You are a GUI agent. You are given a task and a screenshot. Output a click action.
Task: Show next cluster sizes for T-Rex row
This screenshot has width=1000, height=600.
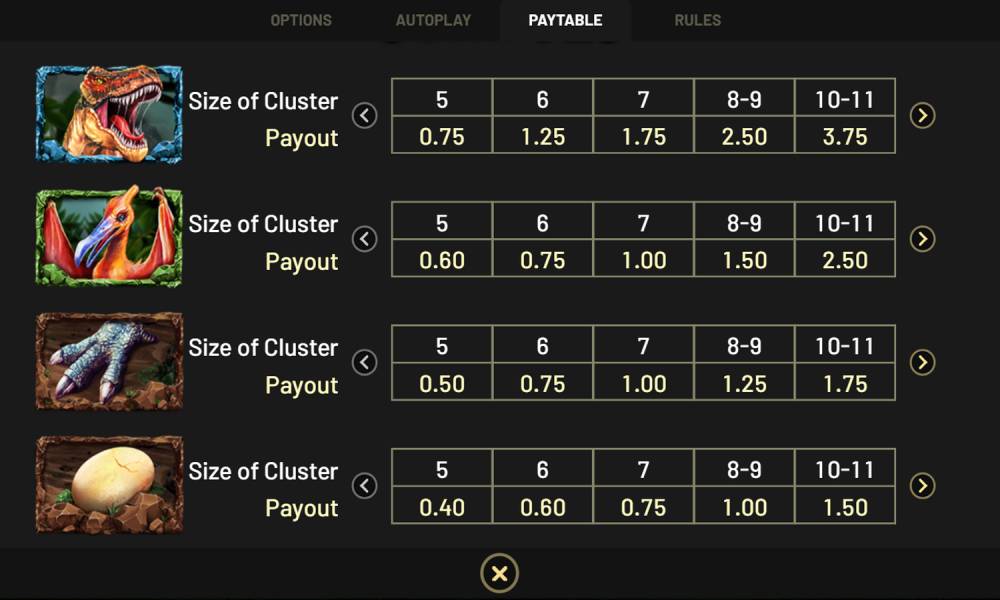tap(922, 115)
